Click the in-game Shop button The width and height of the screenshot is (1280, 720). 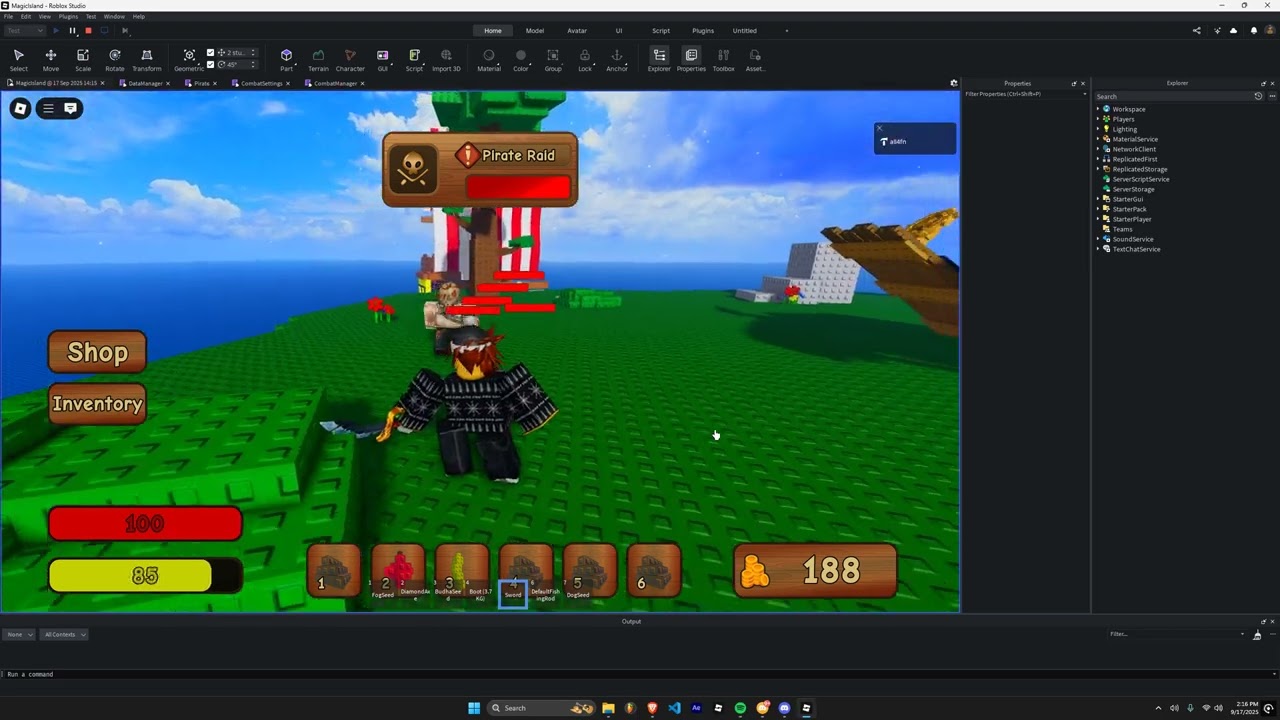click(97, 352)
